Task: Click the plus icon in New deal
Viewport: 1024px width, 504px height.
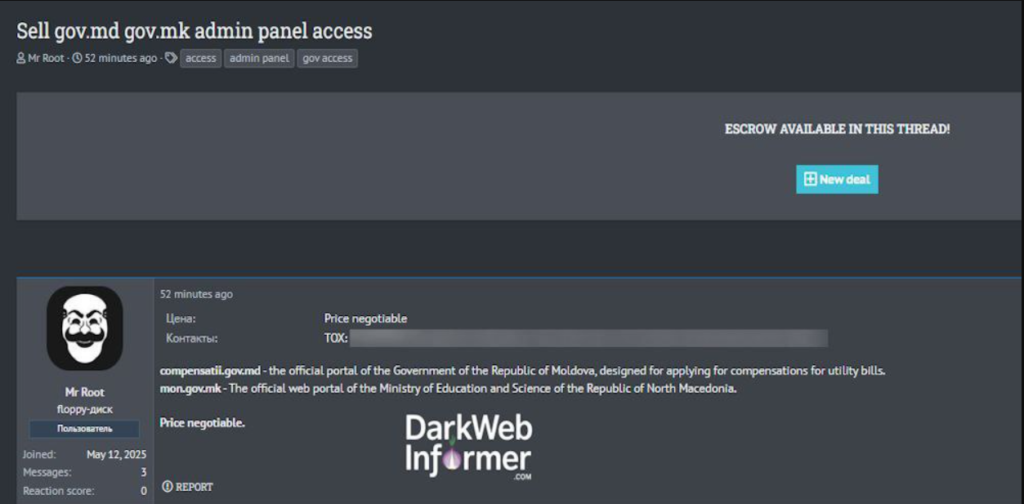Action: [x=810, y=180]
